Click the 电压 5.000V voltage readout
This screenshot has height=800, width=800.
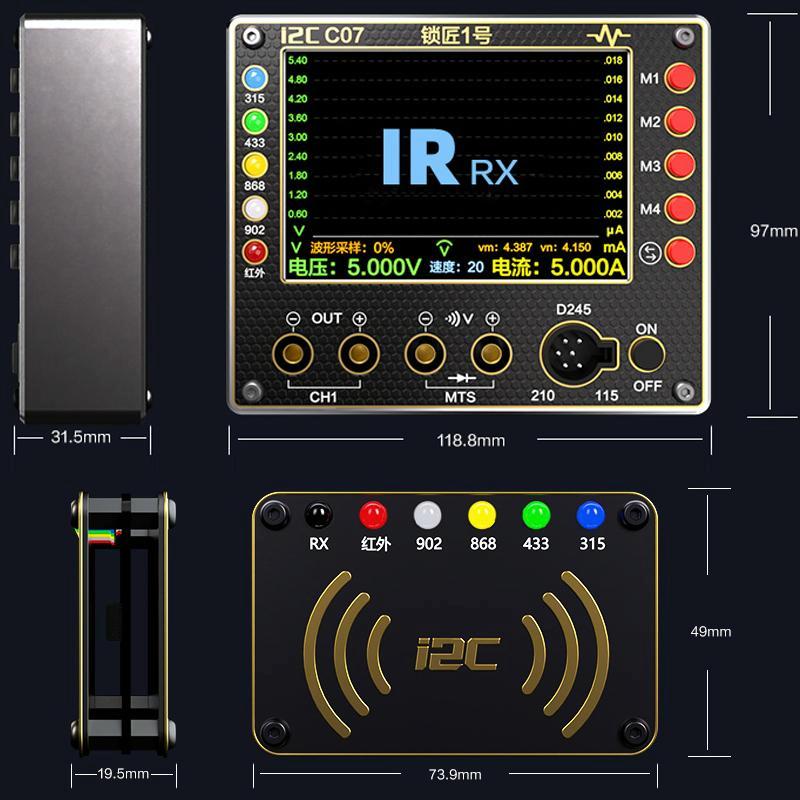pos(355,267)
